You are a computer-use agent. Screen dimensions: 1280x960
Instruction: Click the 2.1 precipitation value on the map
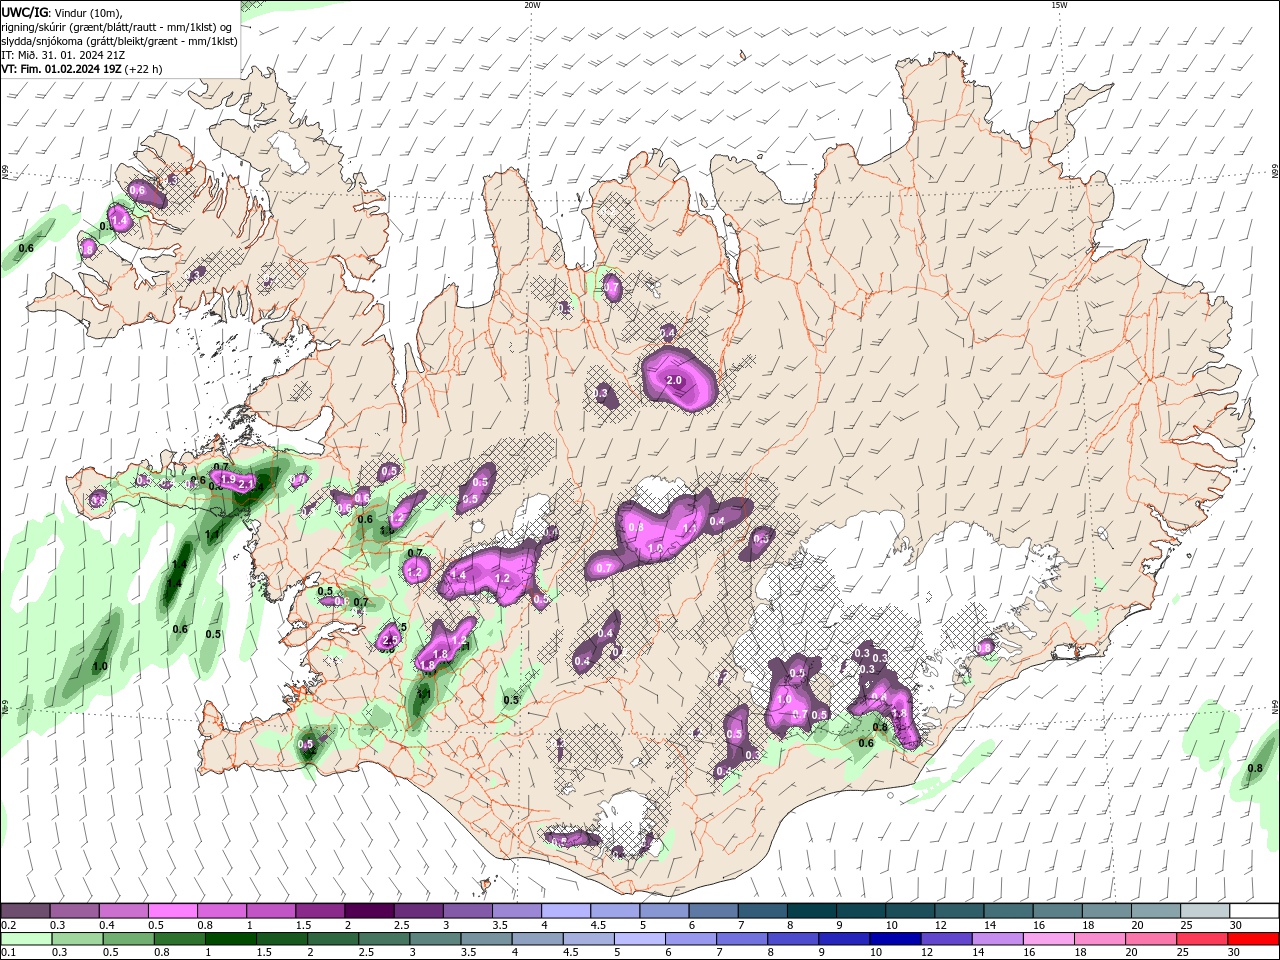point(247,483)
